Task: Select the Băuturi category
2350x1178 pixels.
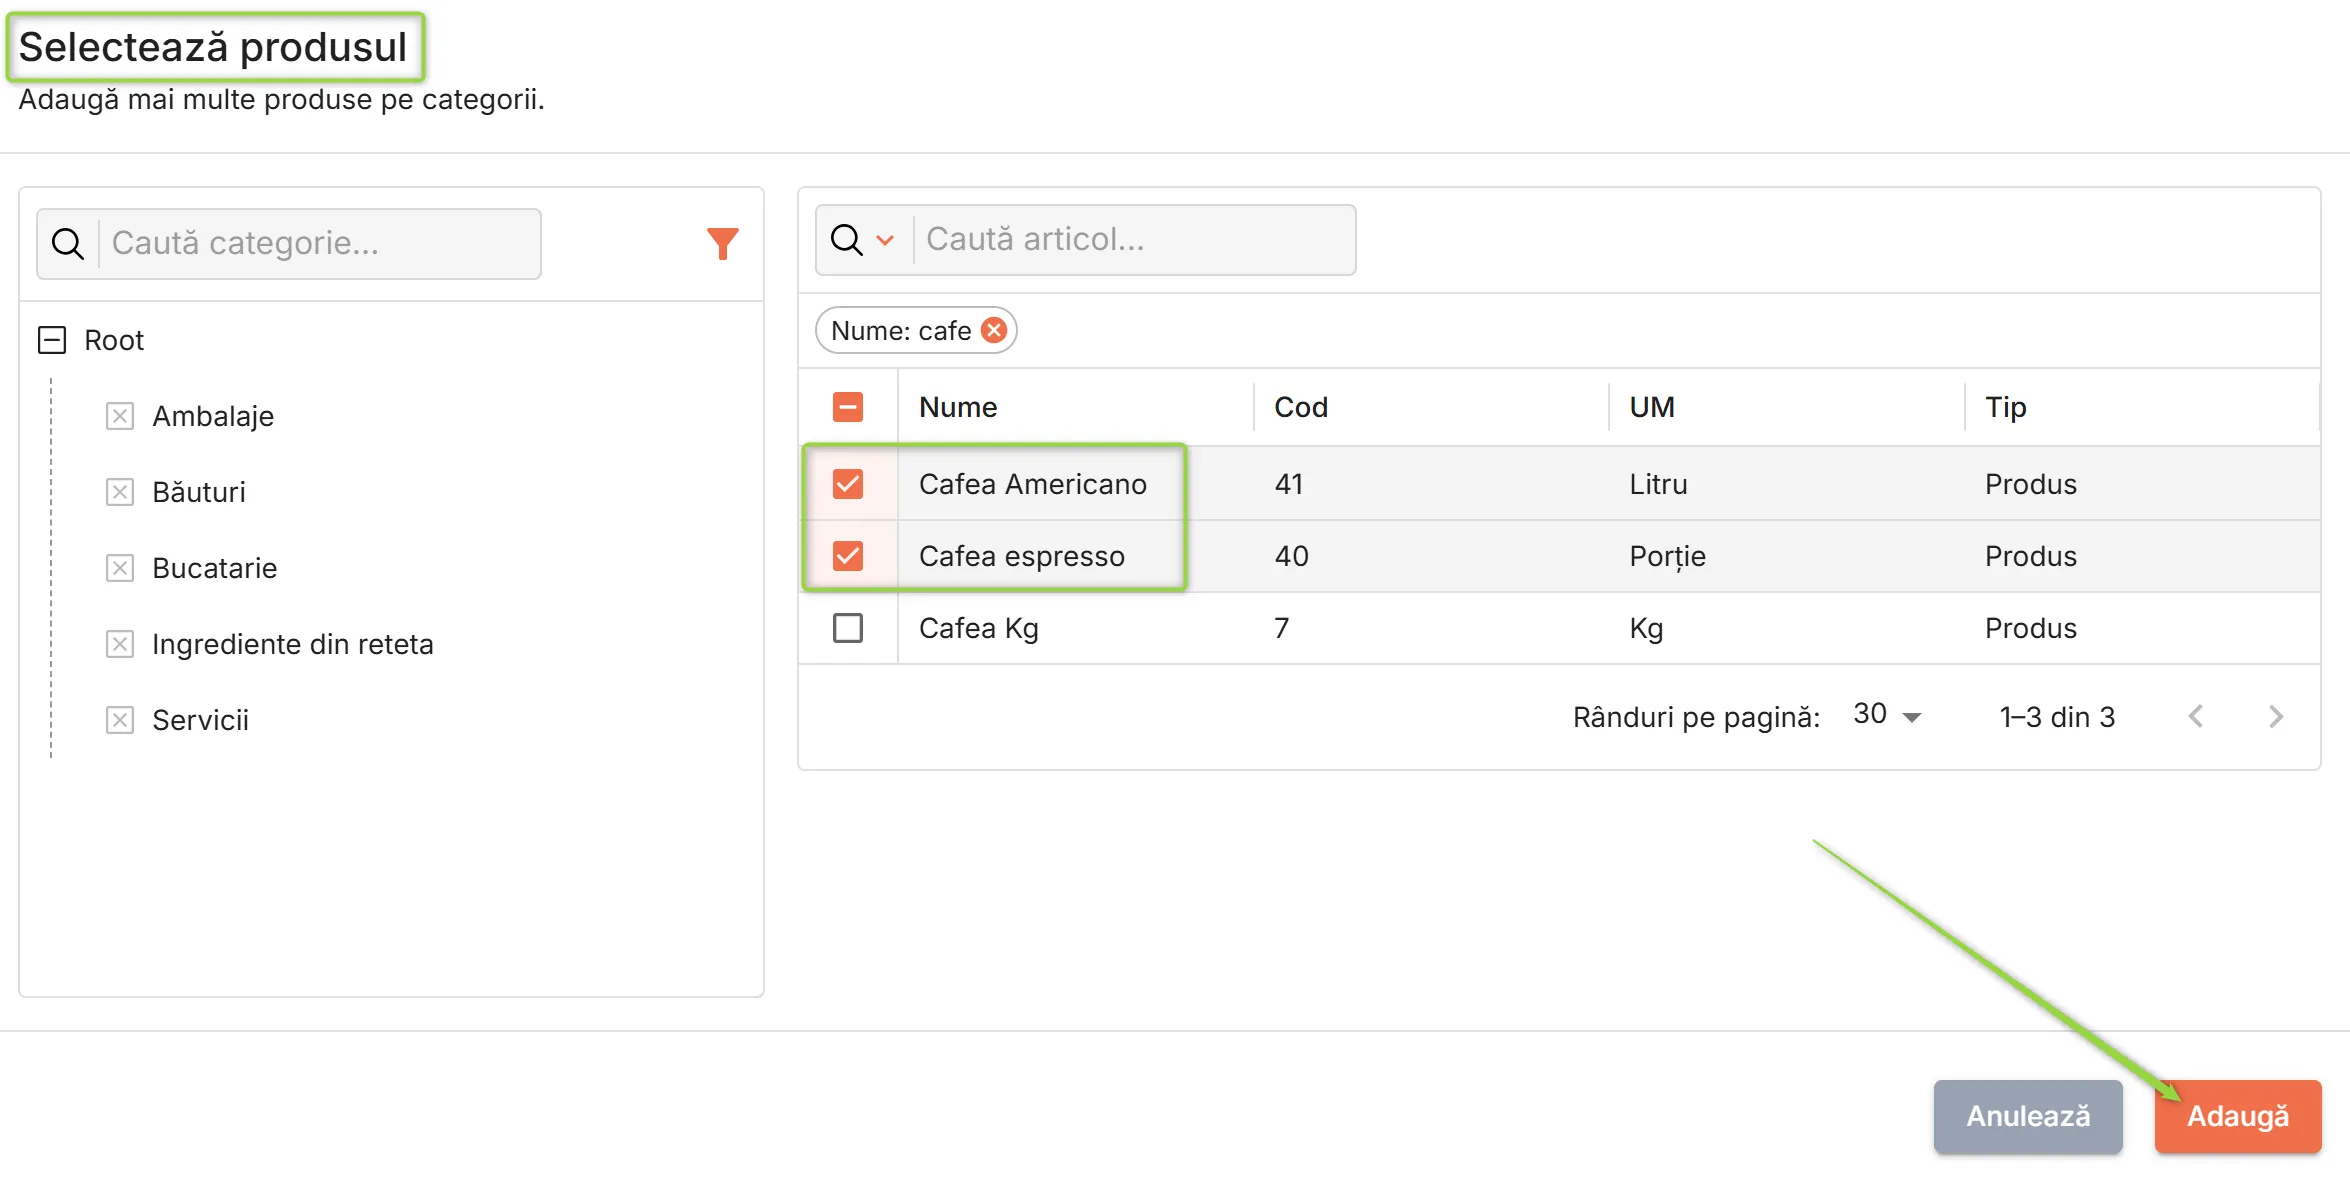Action: 199,492
